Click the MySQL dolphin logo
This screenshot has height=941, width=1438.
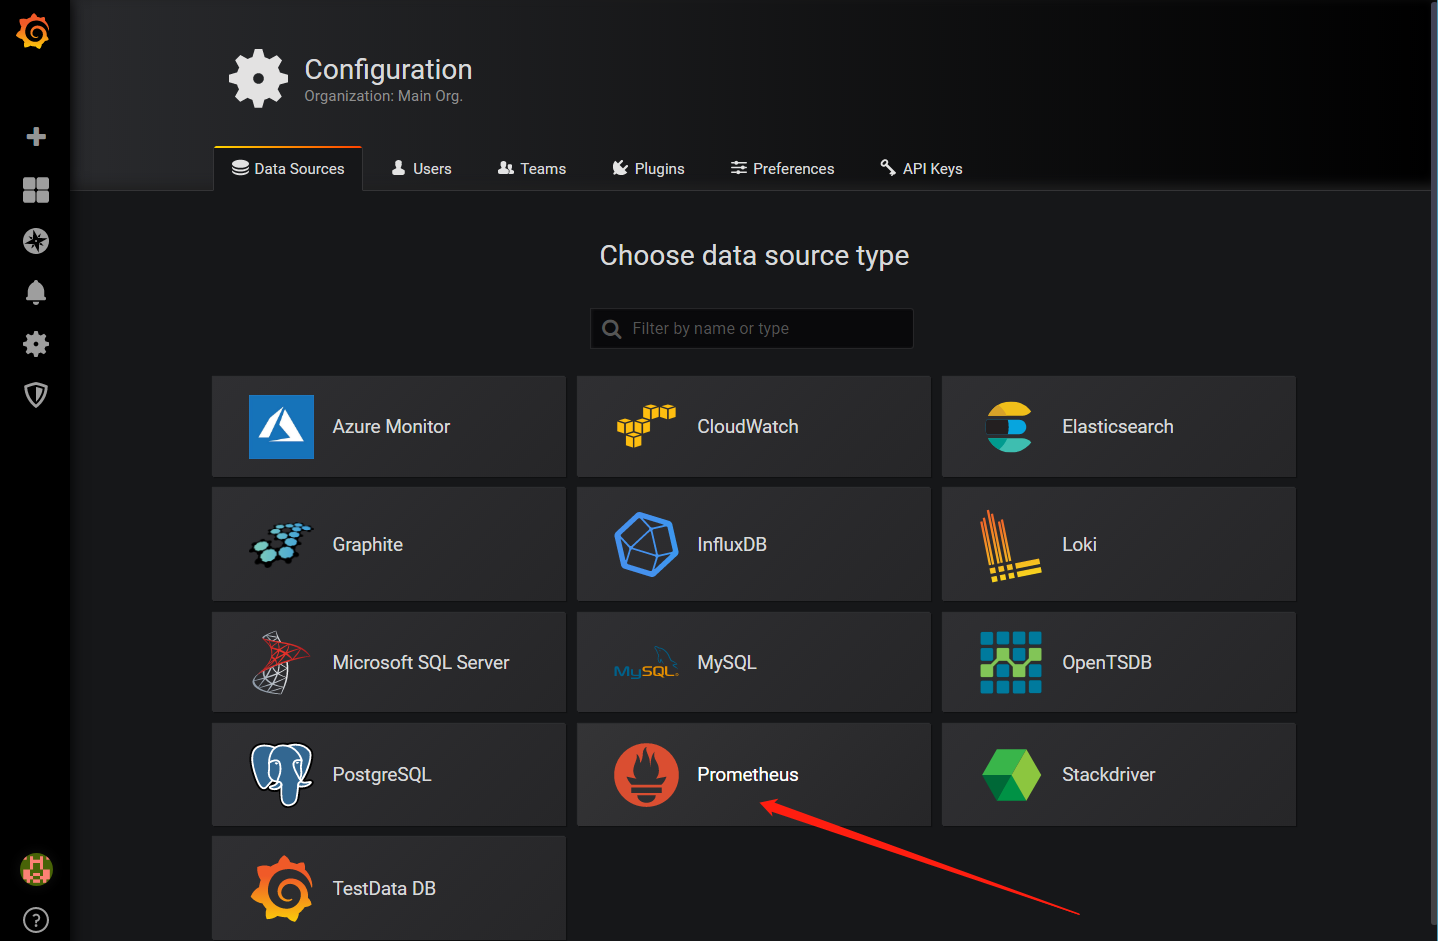pyautogui.click(x=646, y=663)
